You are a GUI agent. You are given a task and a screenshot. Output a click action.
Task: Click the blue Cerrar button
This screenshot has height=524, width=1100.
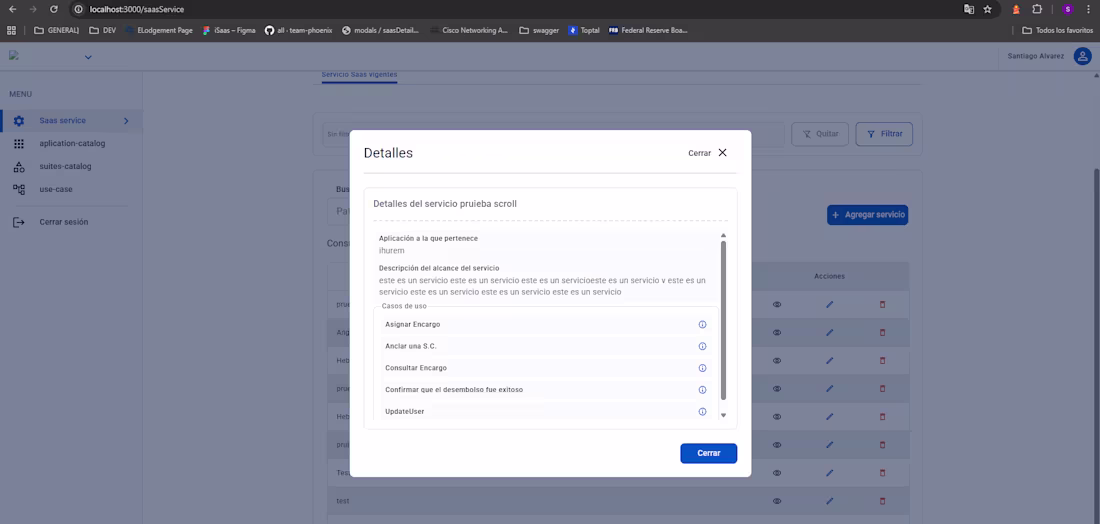click(709, 453)
